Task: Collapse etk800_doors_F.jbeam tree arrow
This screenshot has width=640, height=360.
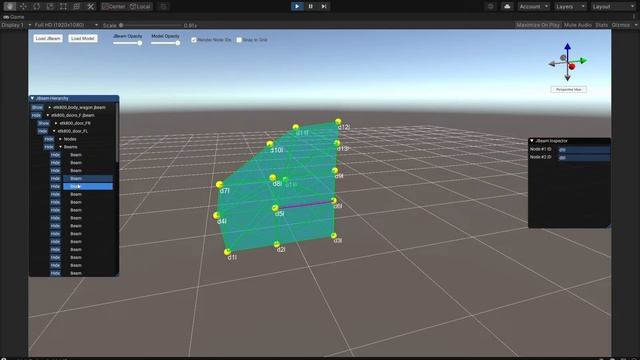Action: coord(48,116)
